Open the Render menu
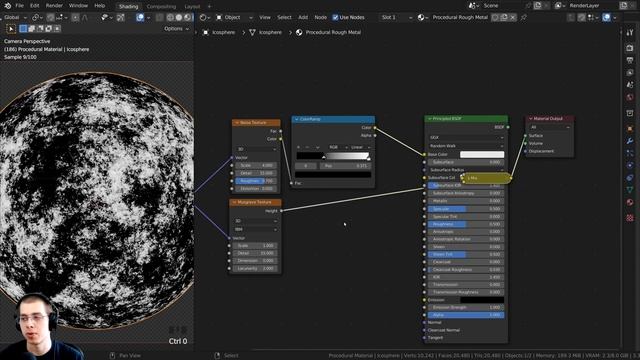 tap(54, 6)
